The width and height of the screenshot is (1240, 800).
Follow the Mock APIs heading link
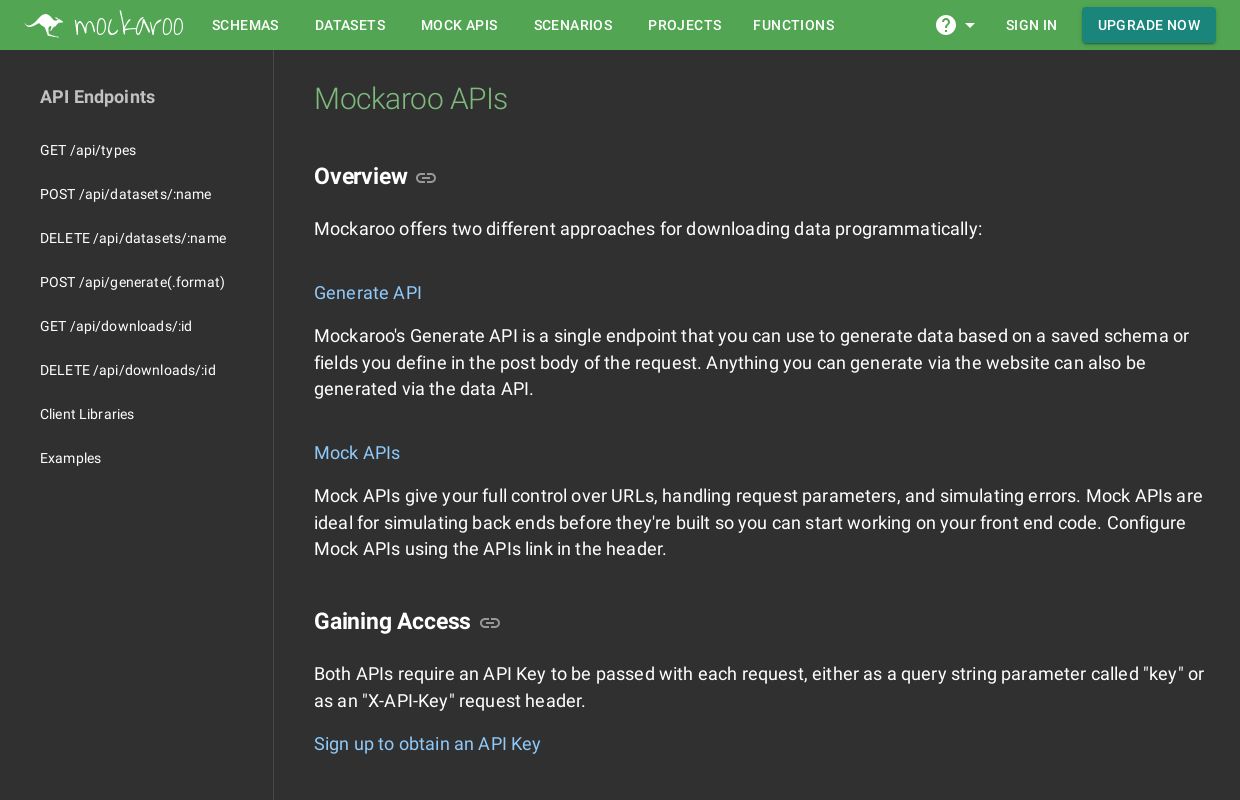click(x=357, y=453)
